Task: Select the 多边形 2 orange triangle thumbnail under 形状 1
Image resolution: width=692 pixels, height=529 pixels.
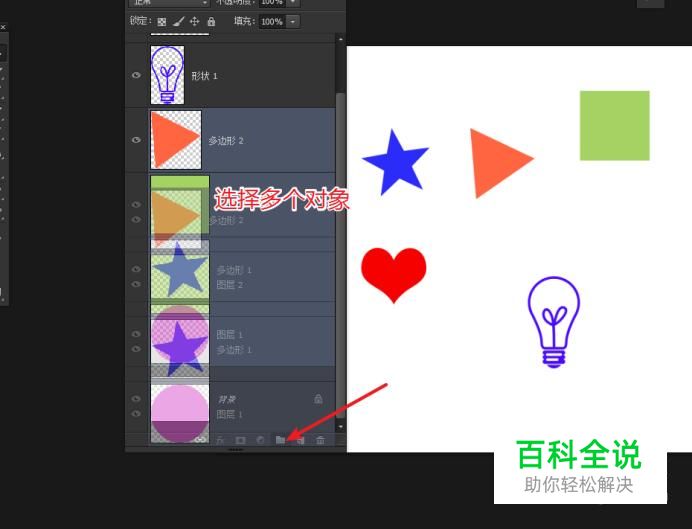Action: click(x=176, y=140)
